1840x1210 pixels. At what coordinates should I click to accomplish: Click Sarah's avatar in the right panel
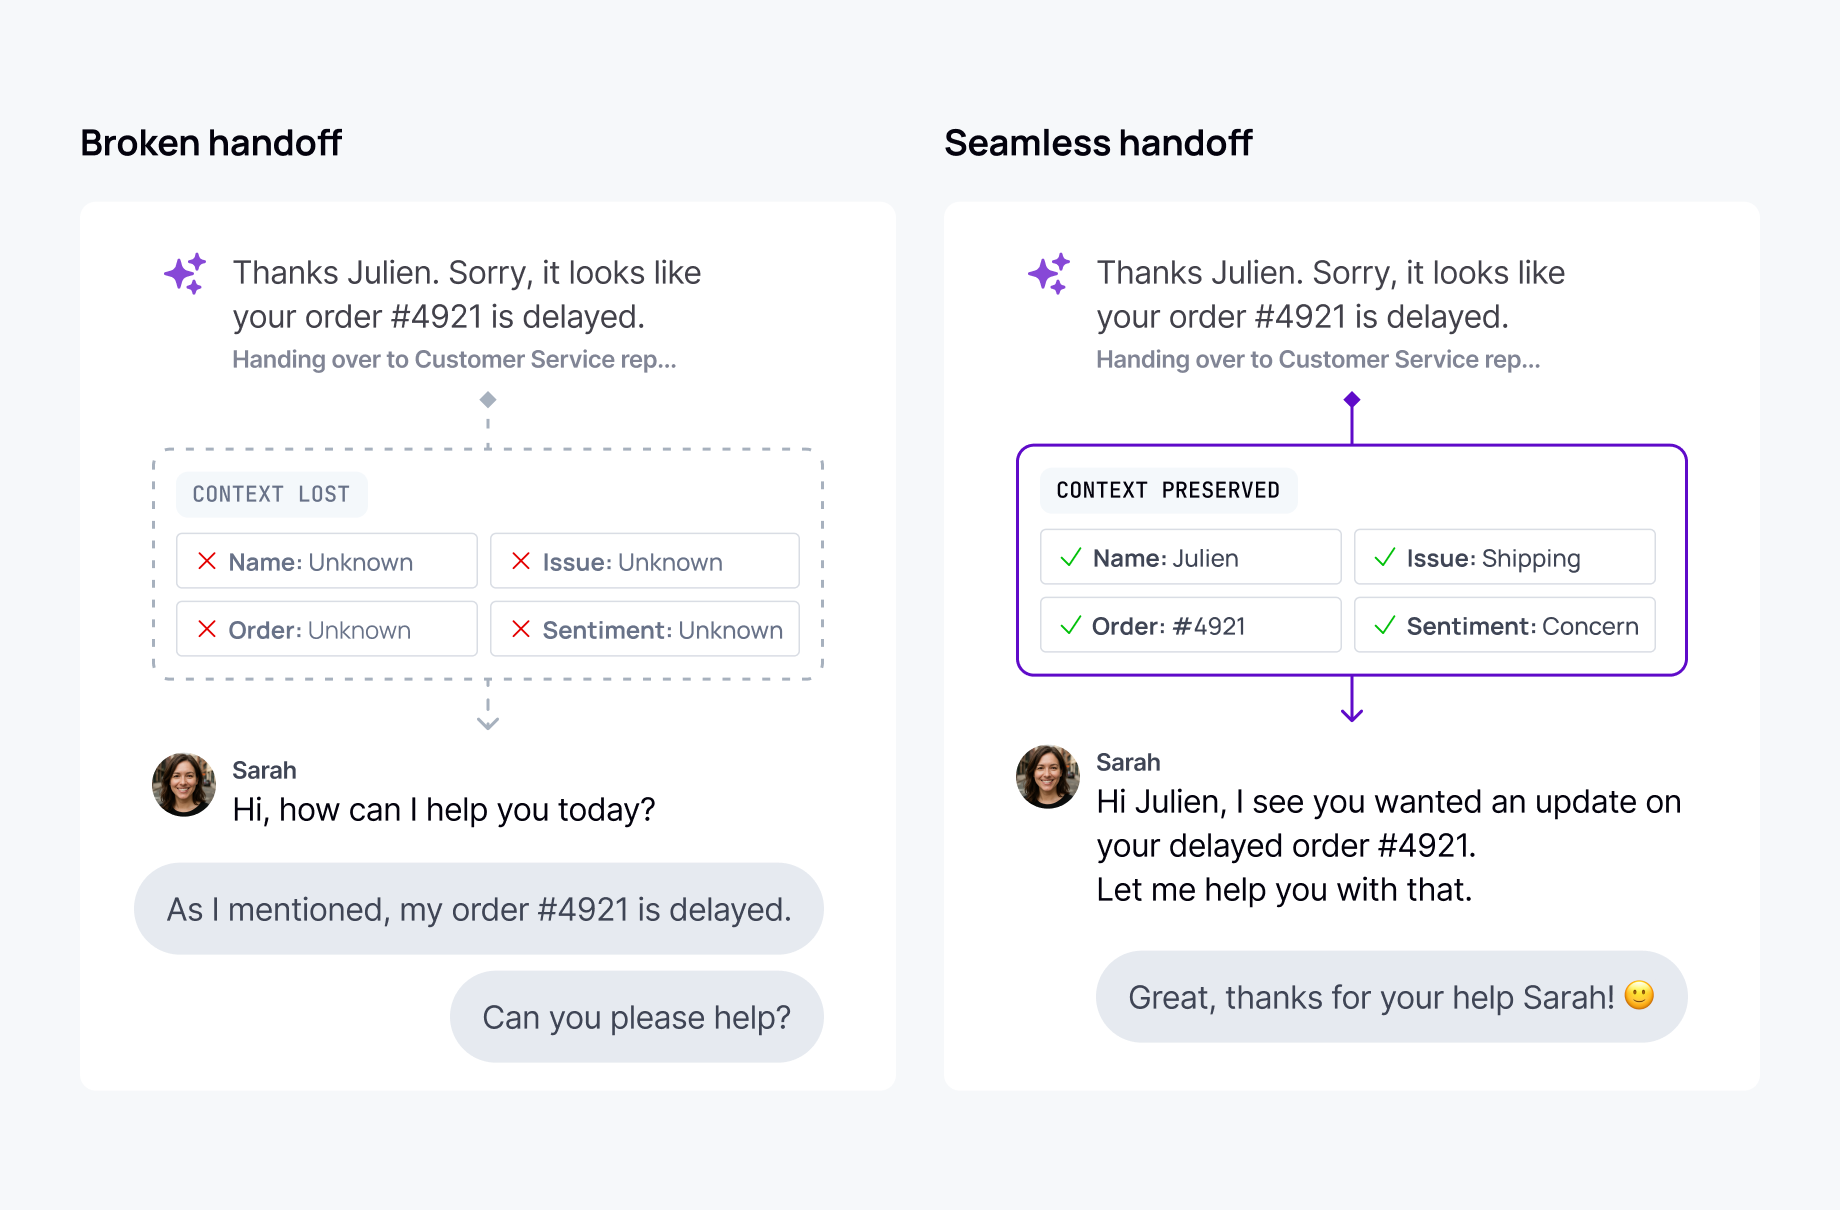(1047, 777)
